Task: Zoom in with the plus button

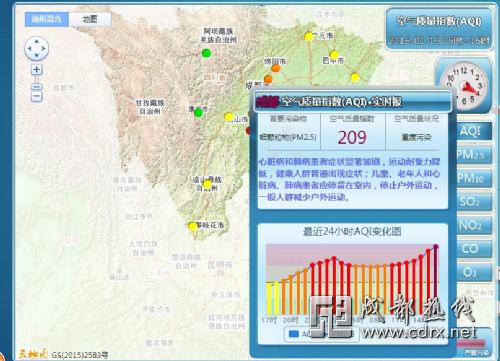Action: [37, 70]
